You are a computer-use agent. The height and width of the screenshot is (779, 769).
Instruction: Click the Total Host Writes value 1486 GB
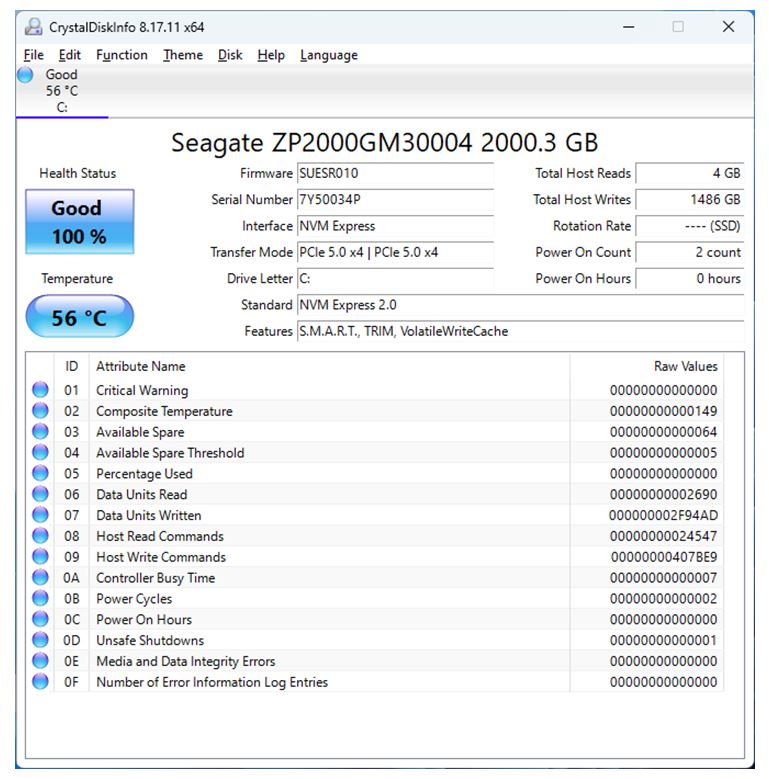[x=690, y=200]
